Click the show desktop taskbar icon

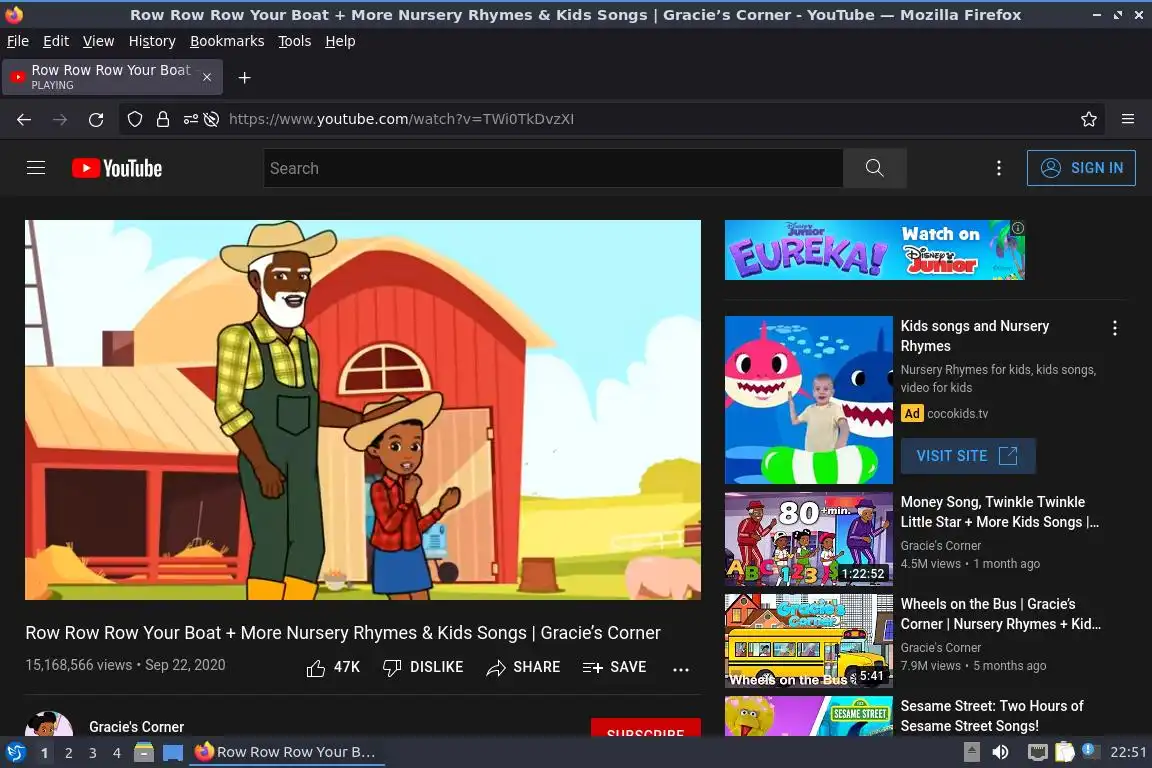173,753
